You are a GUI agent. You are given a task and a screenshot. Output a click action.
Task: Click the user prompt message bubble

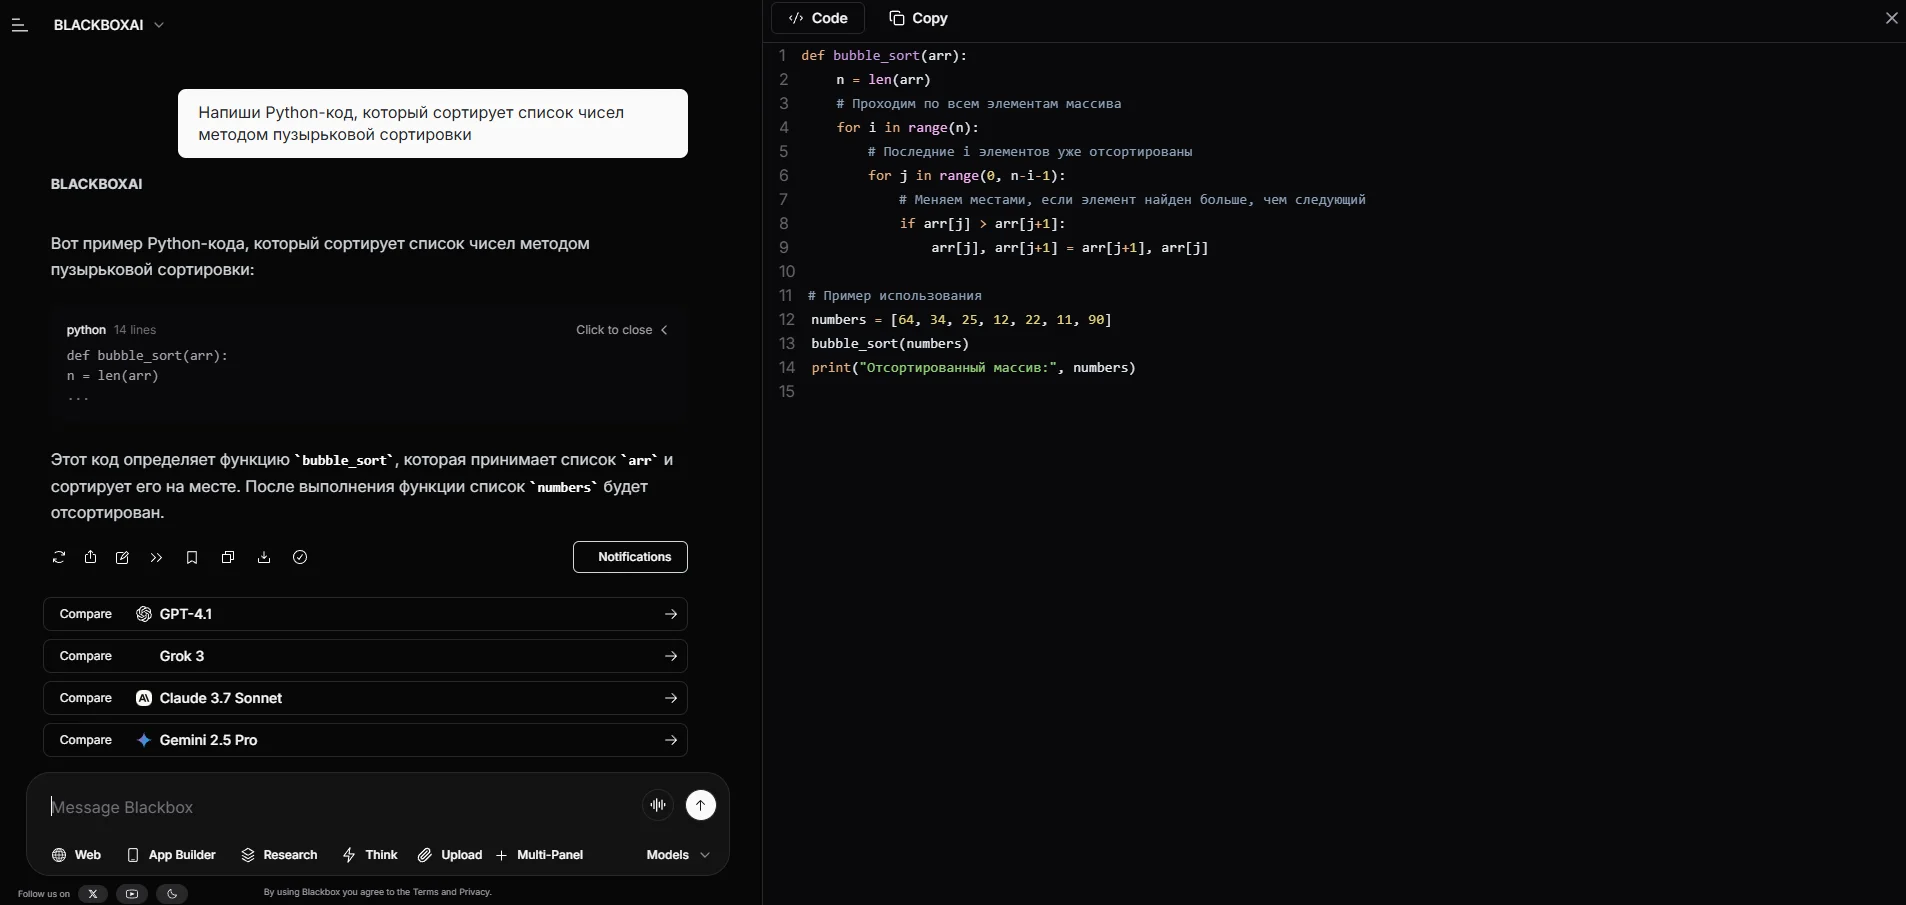pyautogui.click(x=433, y=123)
